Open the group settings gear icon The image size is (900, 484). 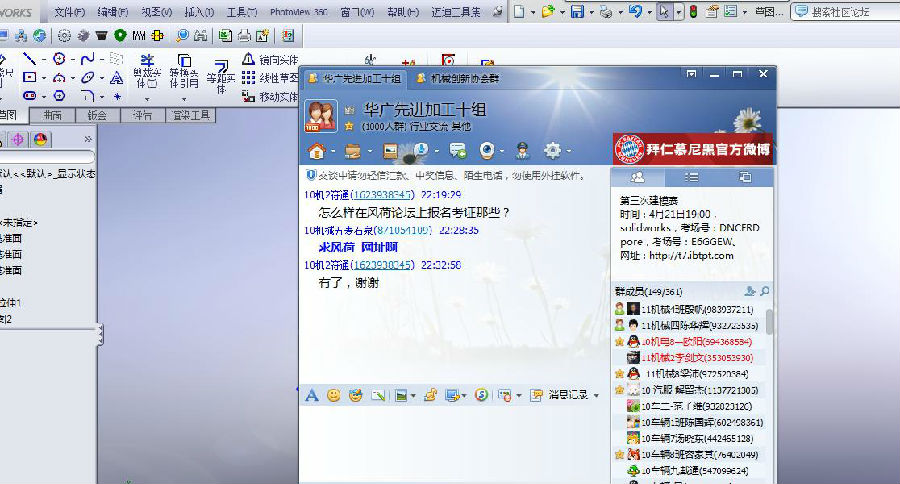[551, 151]
